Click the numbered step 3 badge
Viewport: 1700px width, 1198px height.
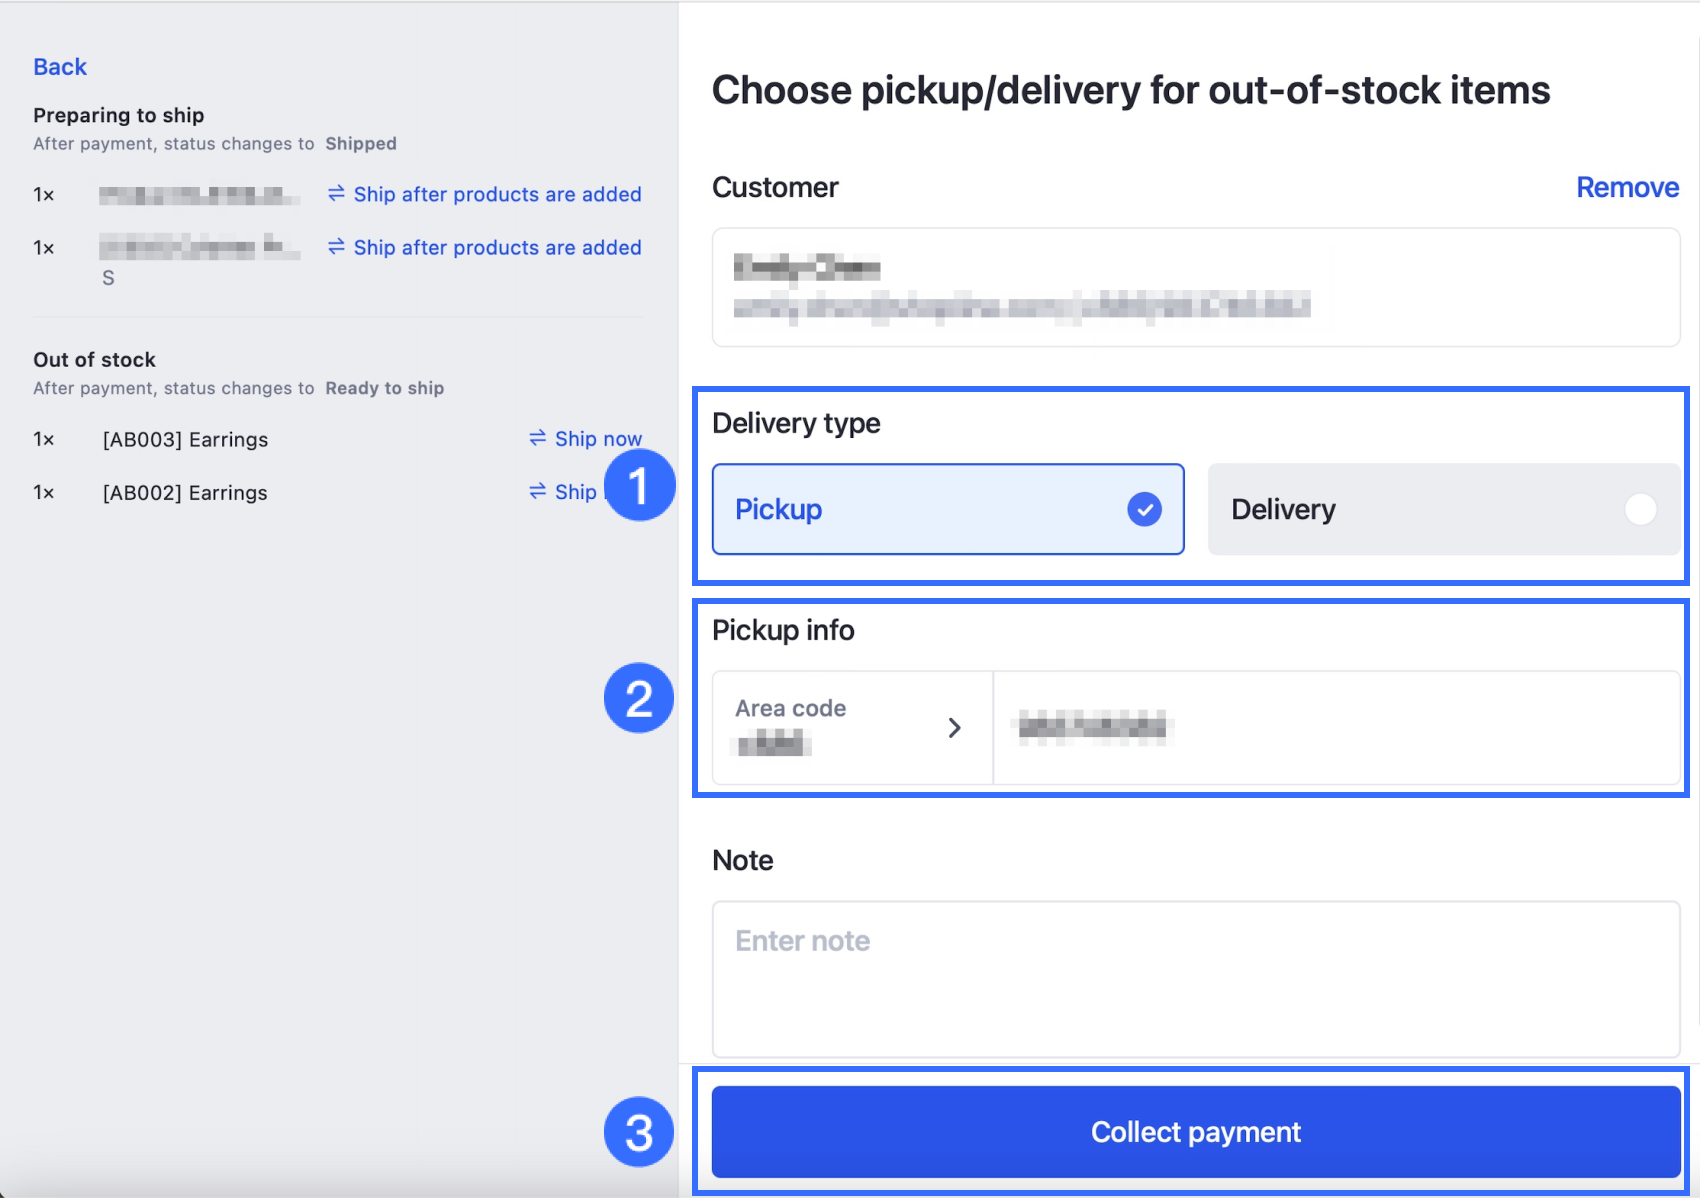[x=639, y=1132]
